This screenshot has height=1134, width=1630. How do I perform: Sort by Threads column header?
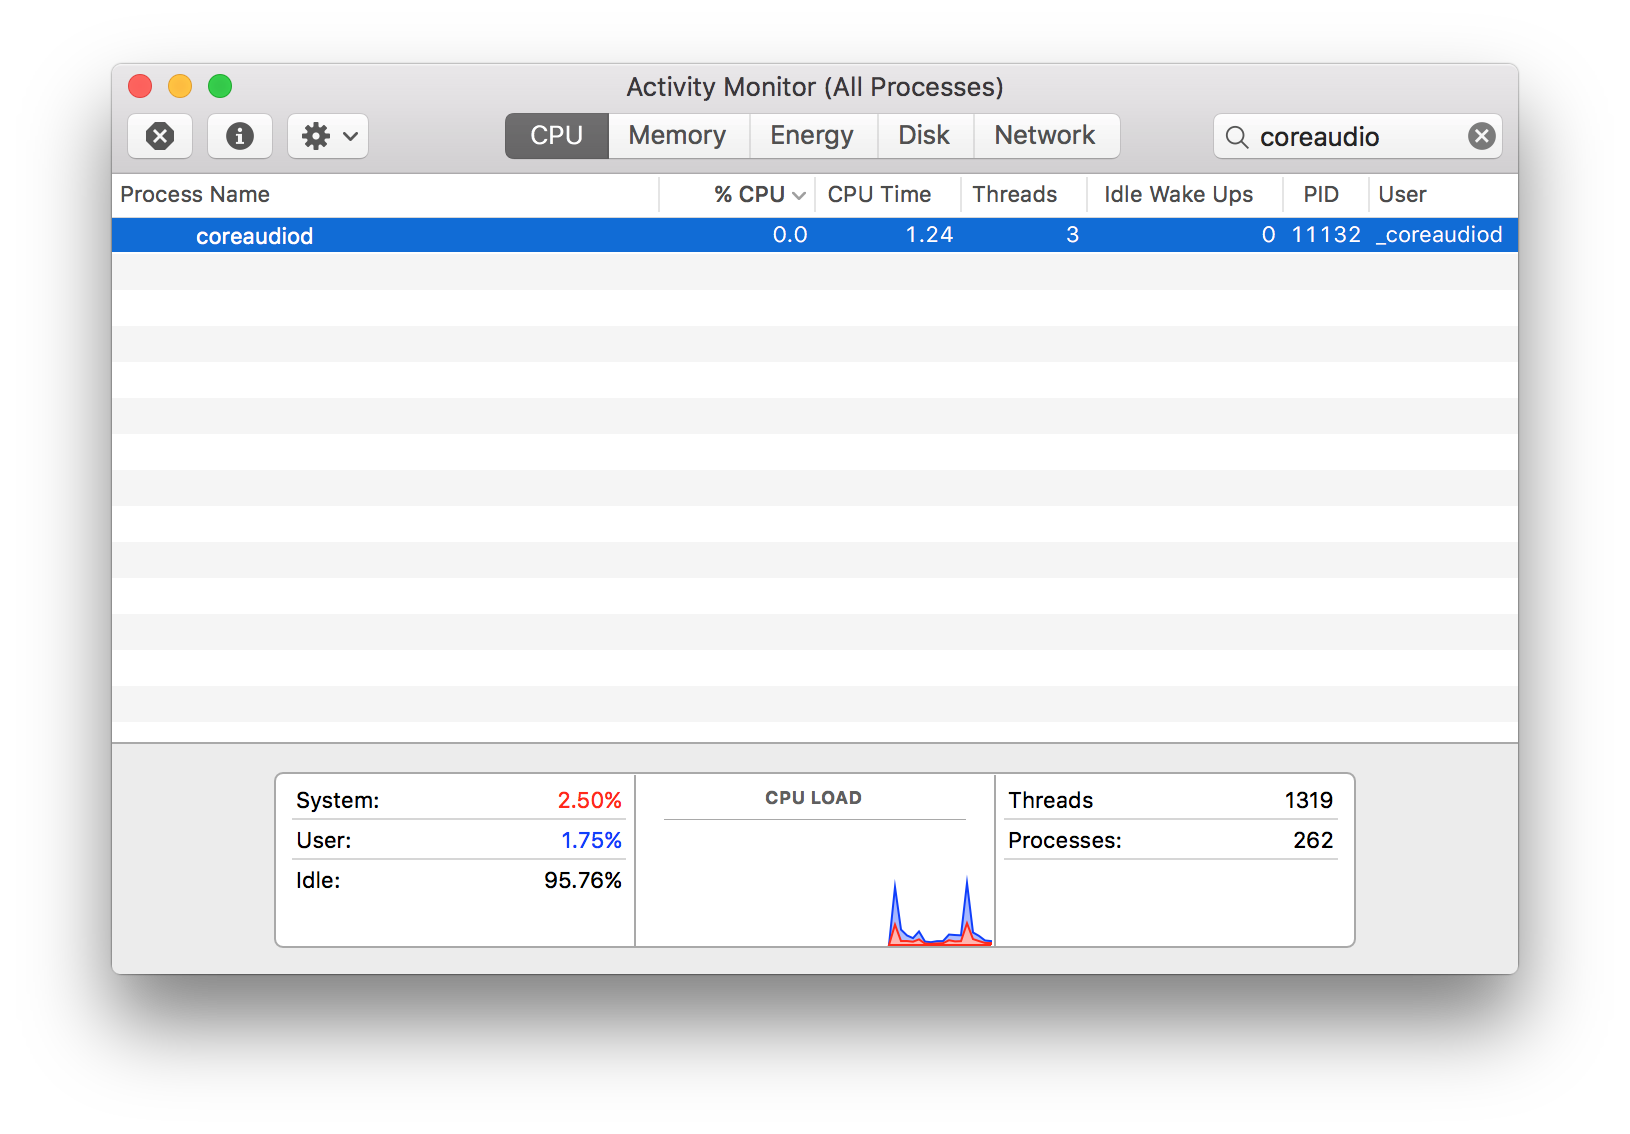(x=1024, y=194)
